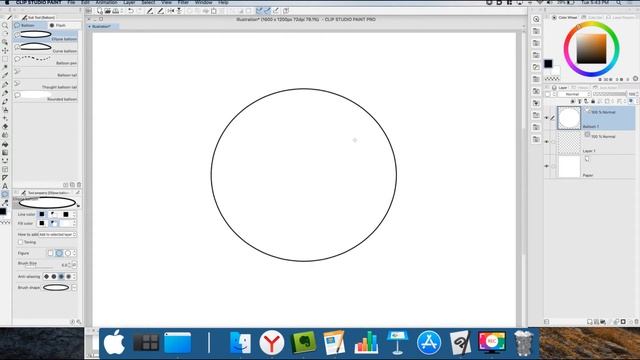
Task: Click the layer opacity slider
Action: pos(610,94)
